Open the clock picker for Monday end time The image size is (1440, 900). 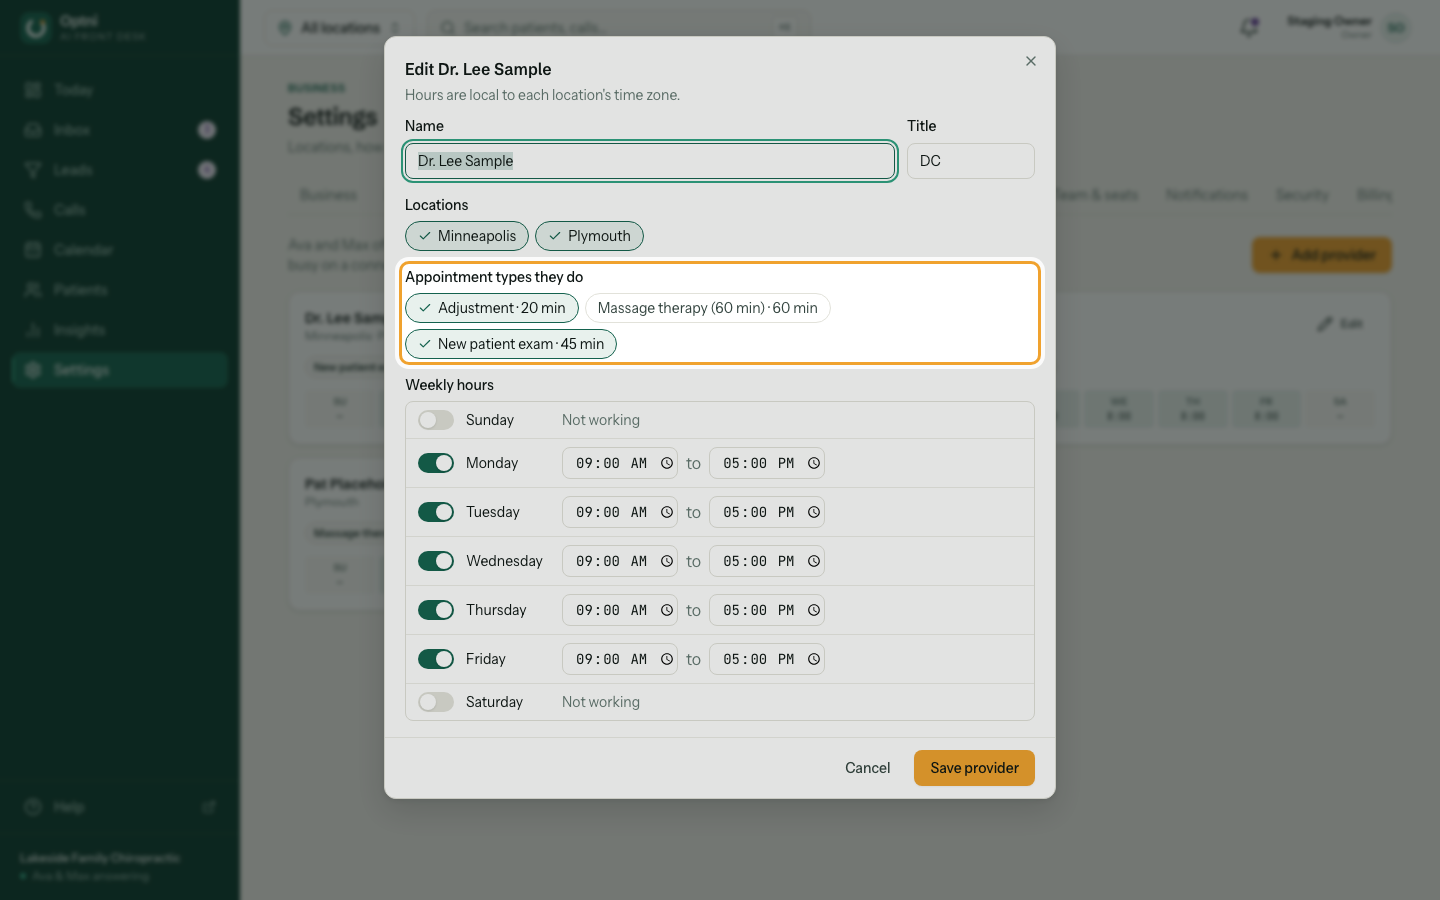(814, 463)
